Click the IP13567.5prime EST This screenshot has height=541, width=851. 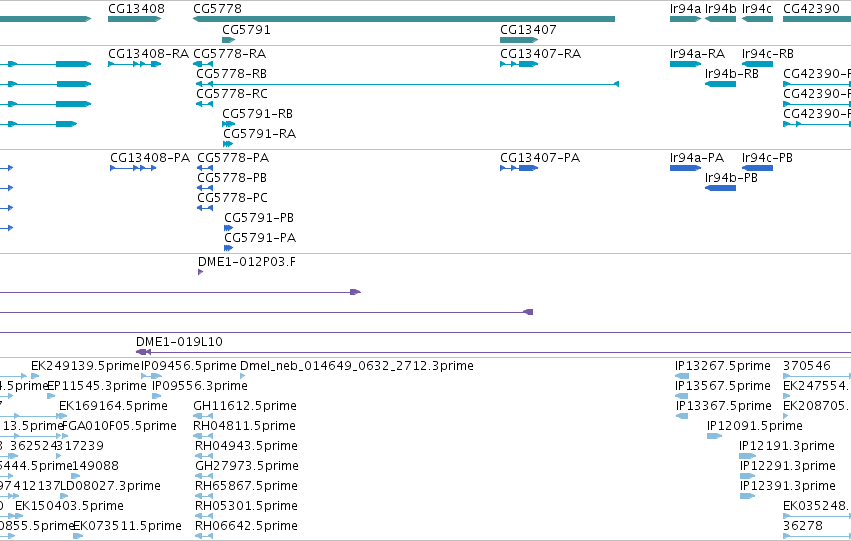point(682,396)
